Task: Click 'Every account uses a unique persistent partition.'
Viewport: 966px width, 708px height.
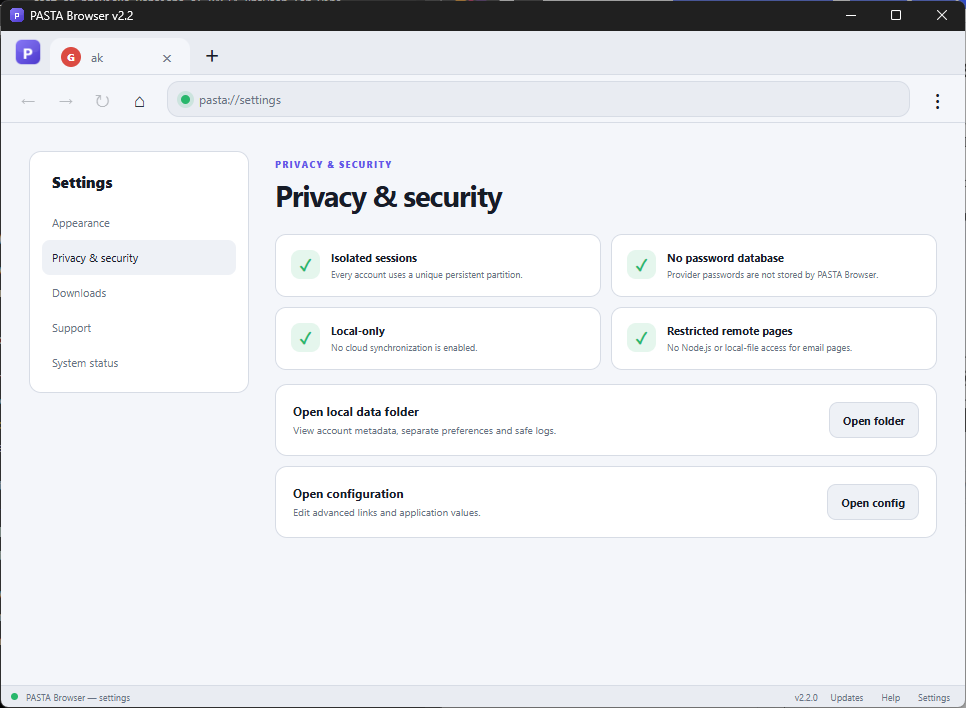Action: 426,275
